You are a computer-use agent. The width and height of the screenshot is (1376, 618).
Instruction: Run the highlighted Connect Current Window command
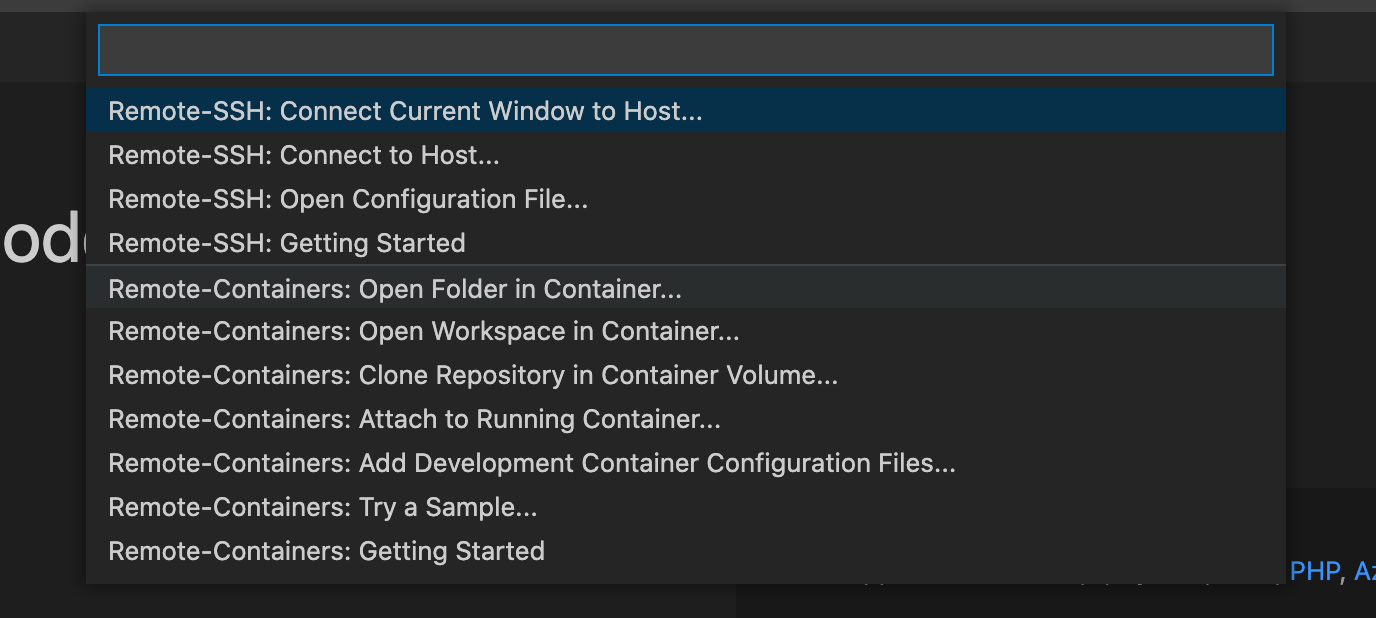(x=405, y=111)
